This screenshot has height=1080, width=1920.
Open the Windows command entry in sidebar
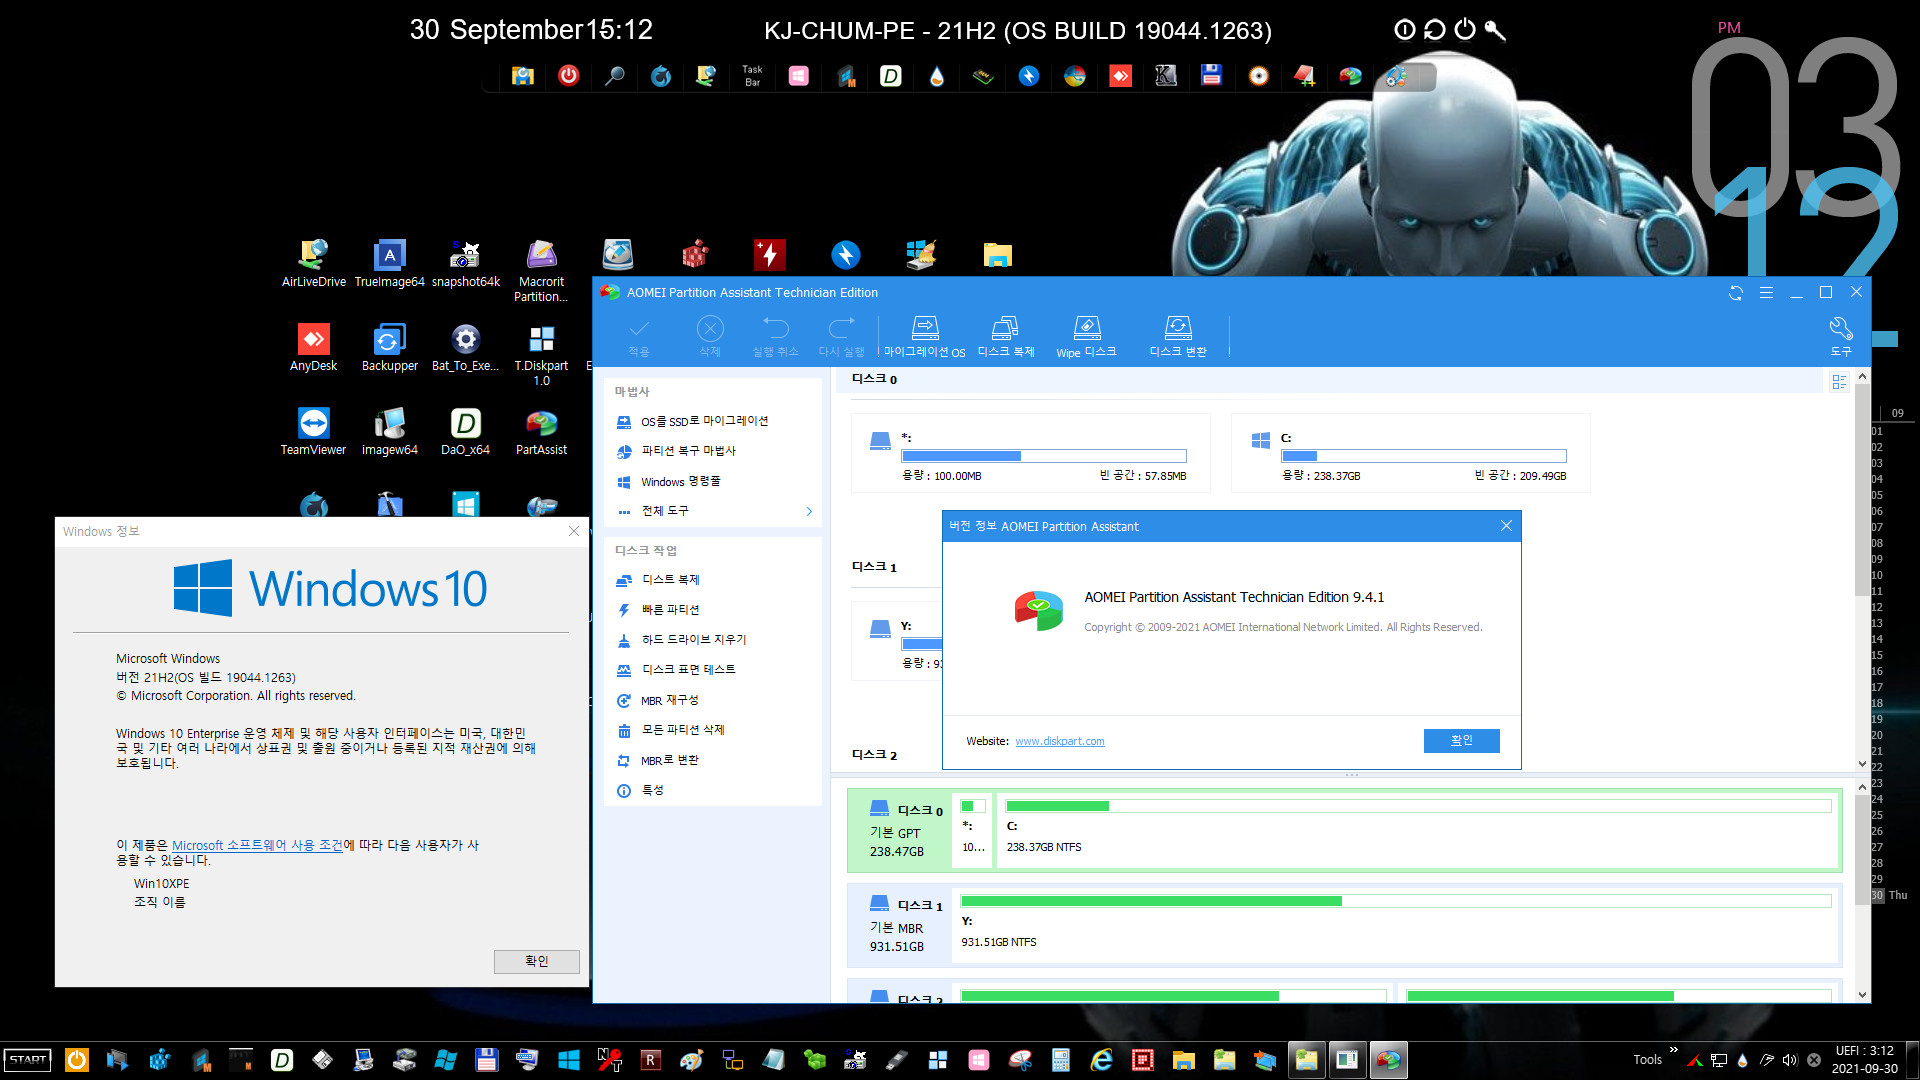(680, 481)
